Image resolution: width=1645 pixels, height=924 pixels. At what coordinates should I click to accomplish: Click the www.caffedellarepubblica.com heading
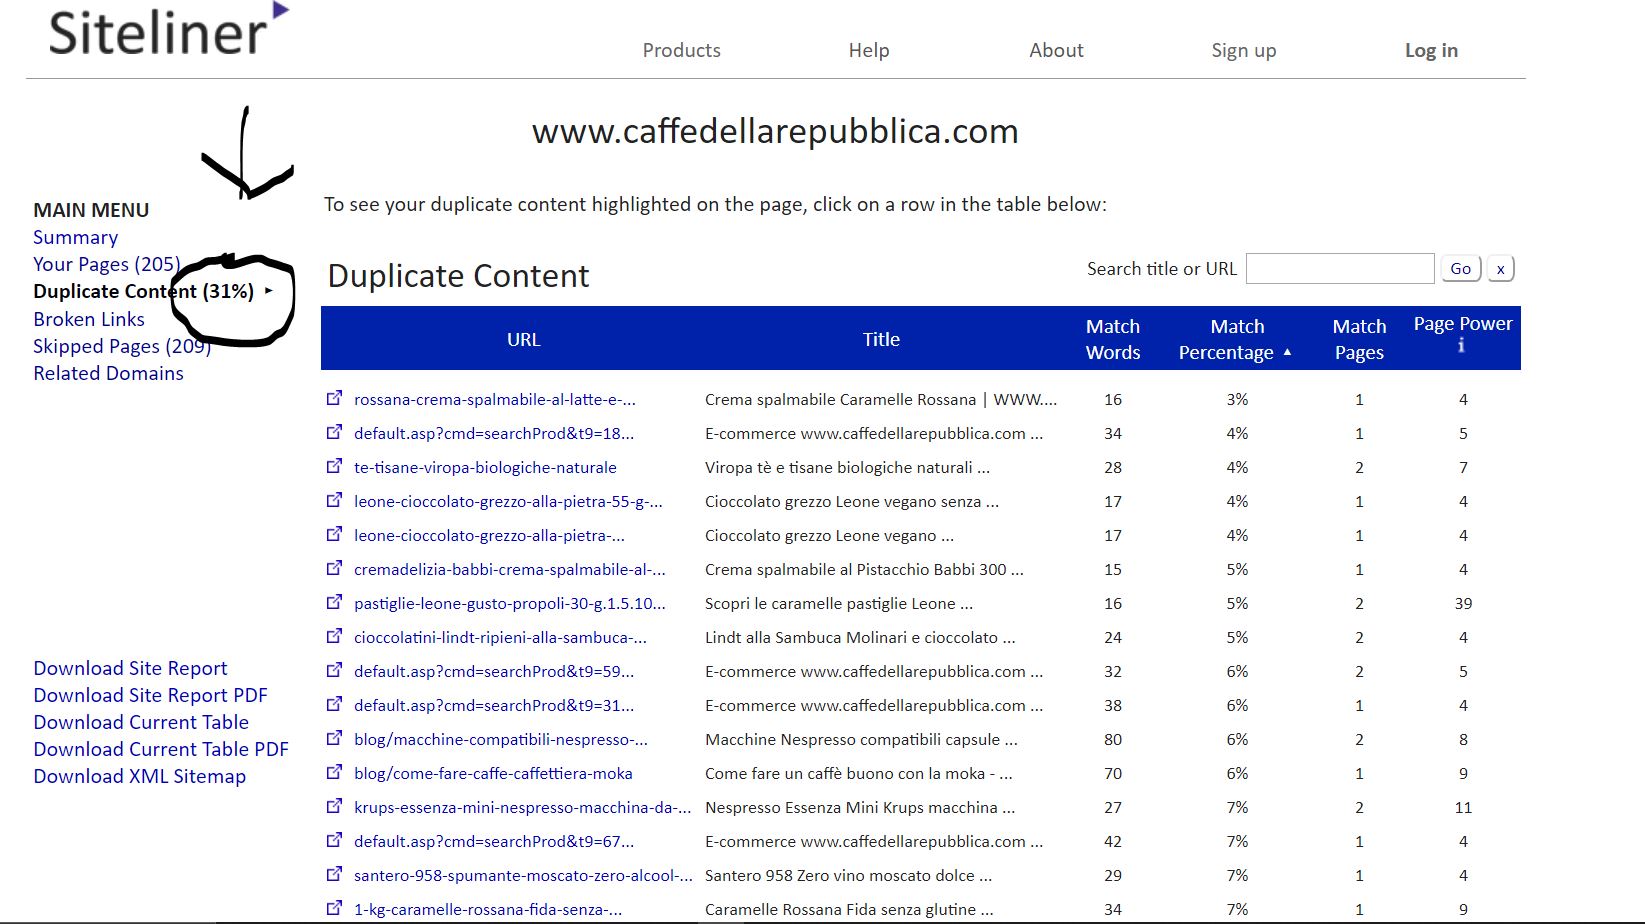[x=775, y=131]
